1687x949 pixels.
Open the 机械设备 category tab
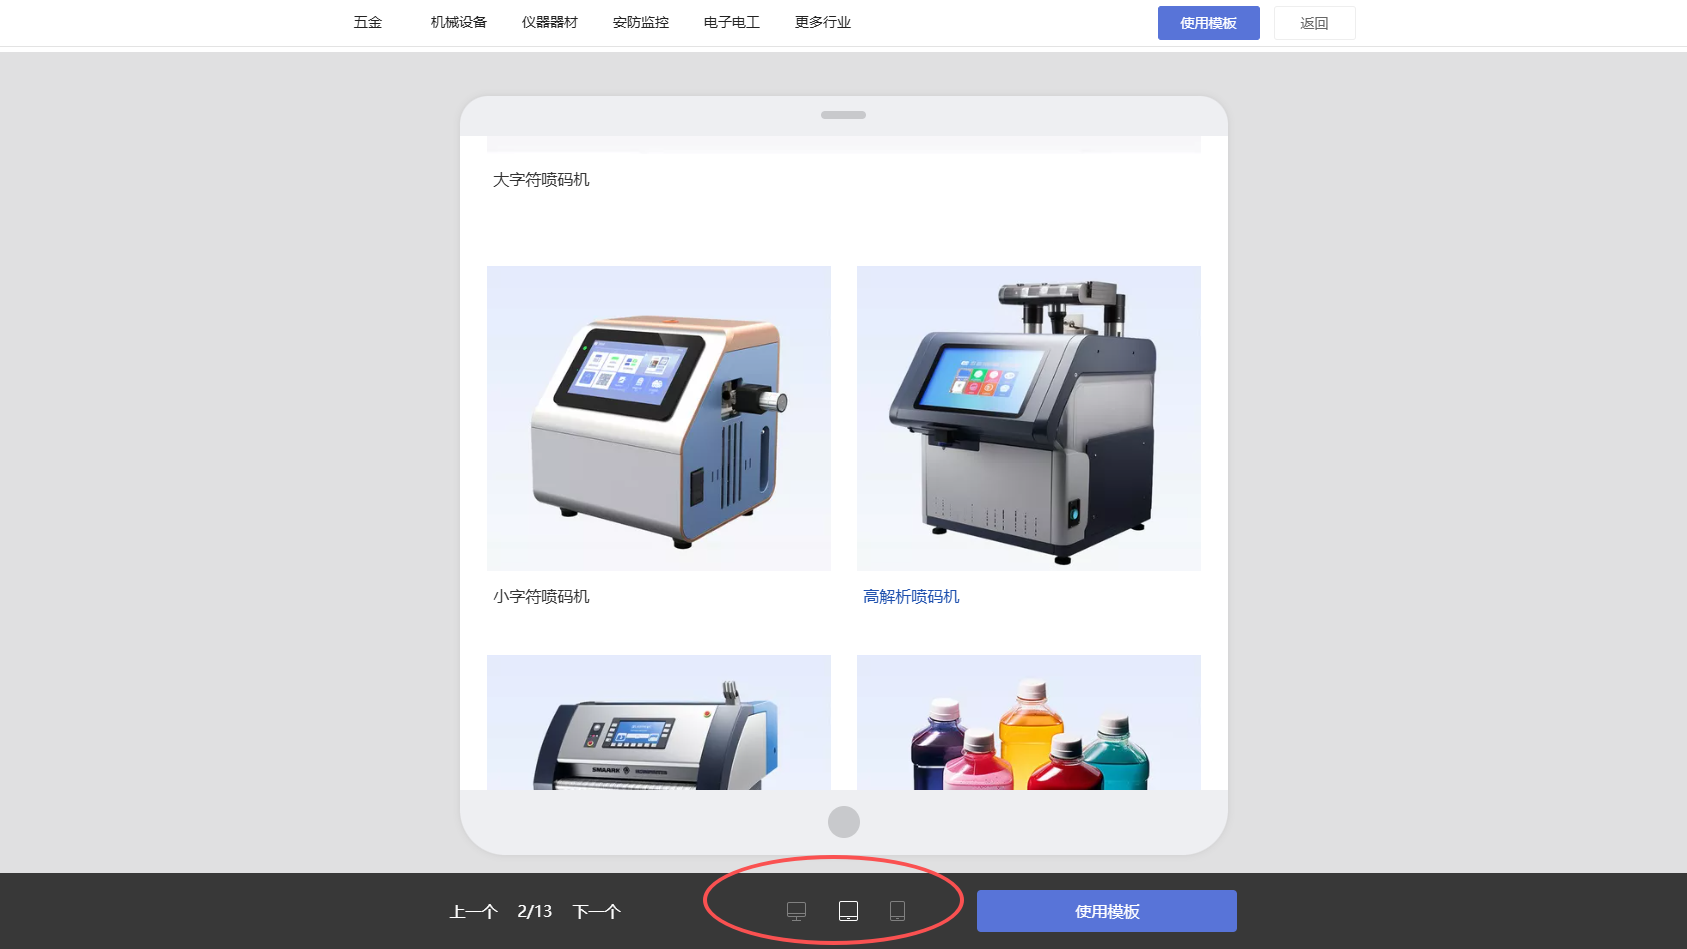coord(459,22)
